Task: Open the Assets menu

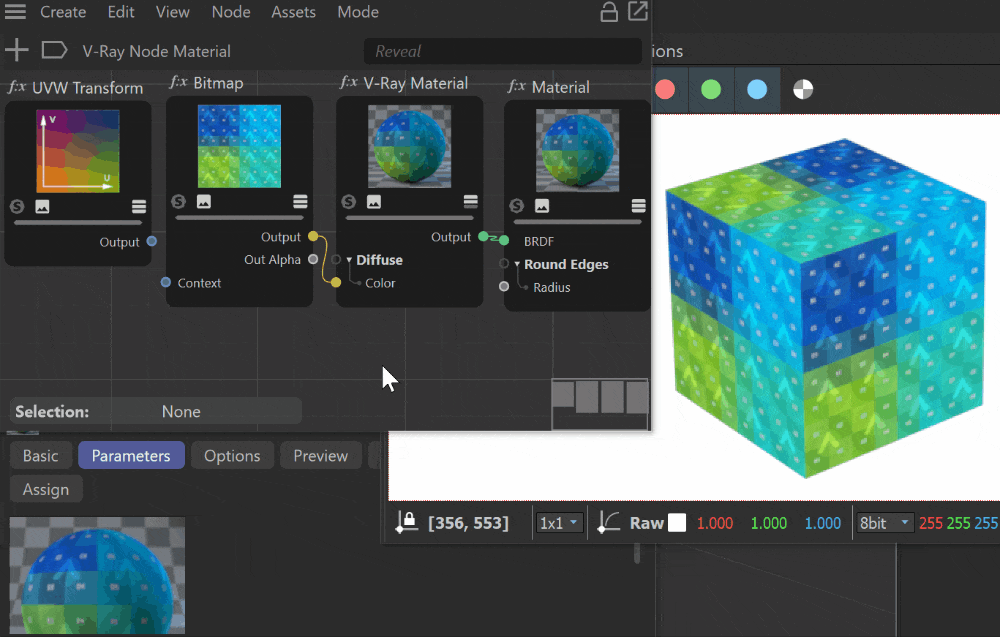Action: click(293, 11)
